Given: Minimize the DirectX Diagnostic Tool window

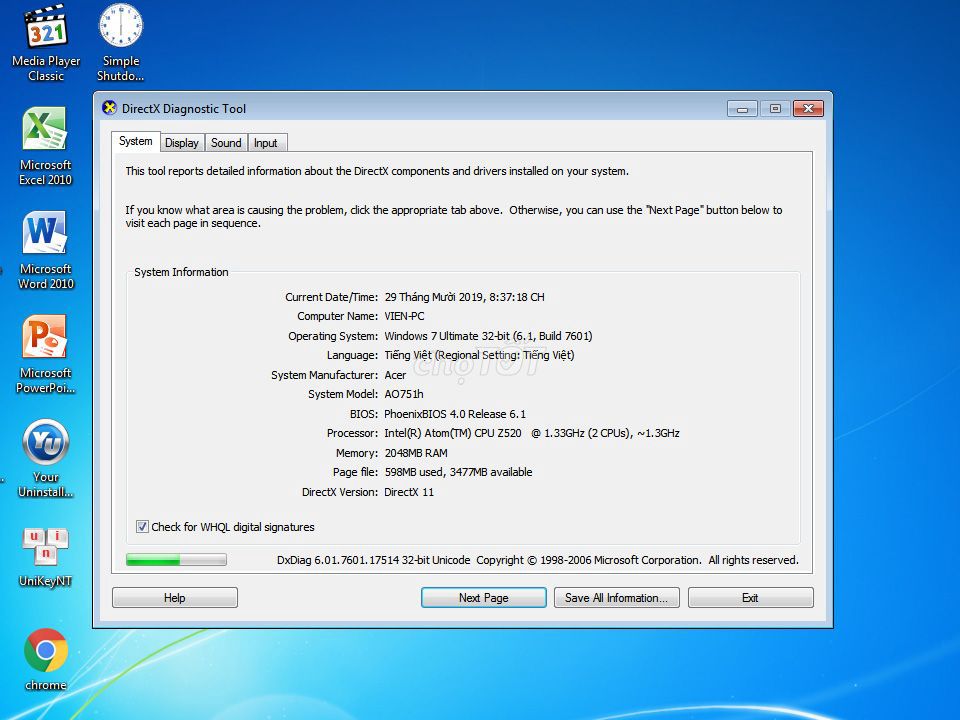Looking at the screenshot, I should (742, 108).
